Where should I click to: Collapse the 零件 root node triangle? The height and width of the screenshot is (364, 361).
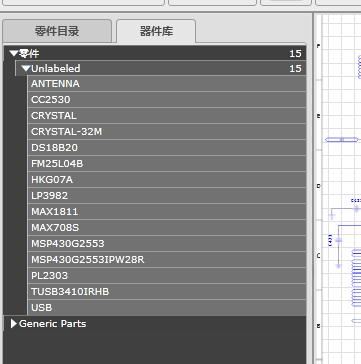tap(14, 53)
